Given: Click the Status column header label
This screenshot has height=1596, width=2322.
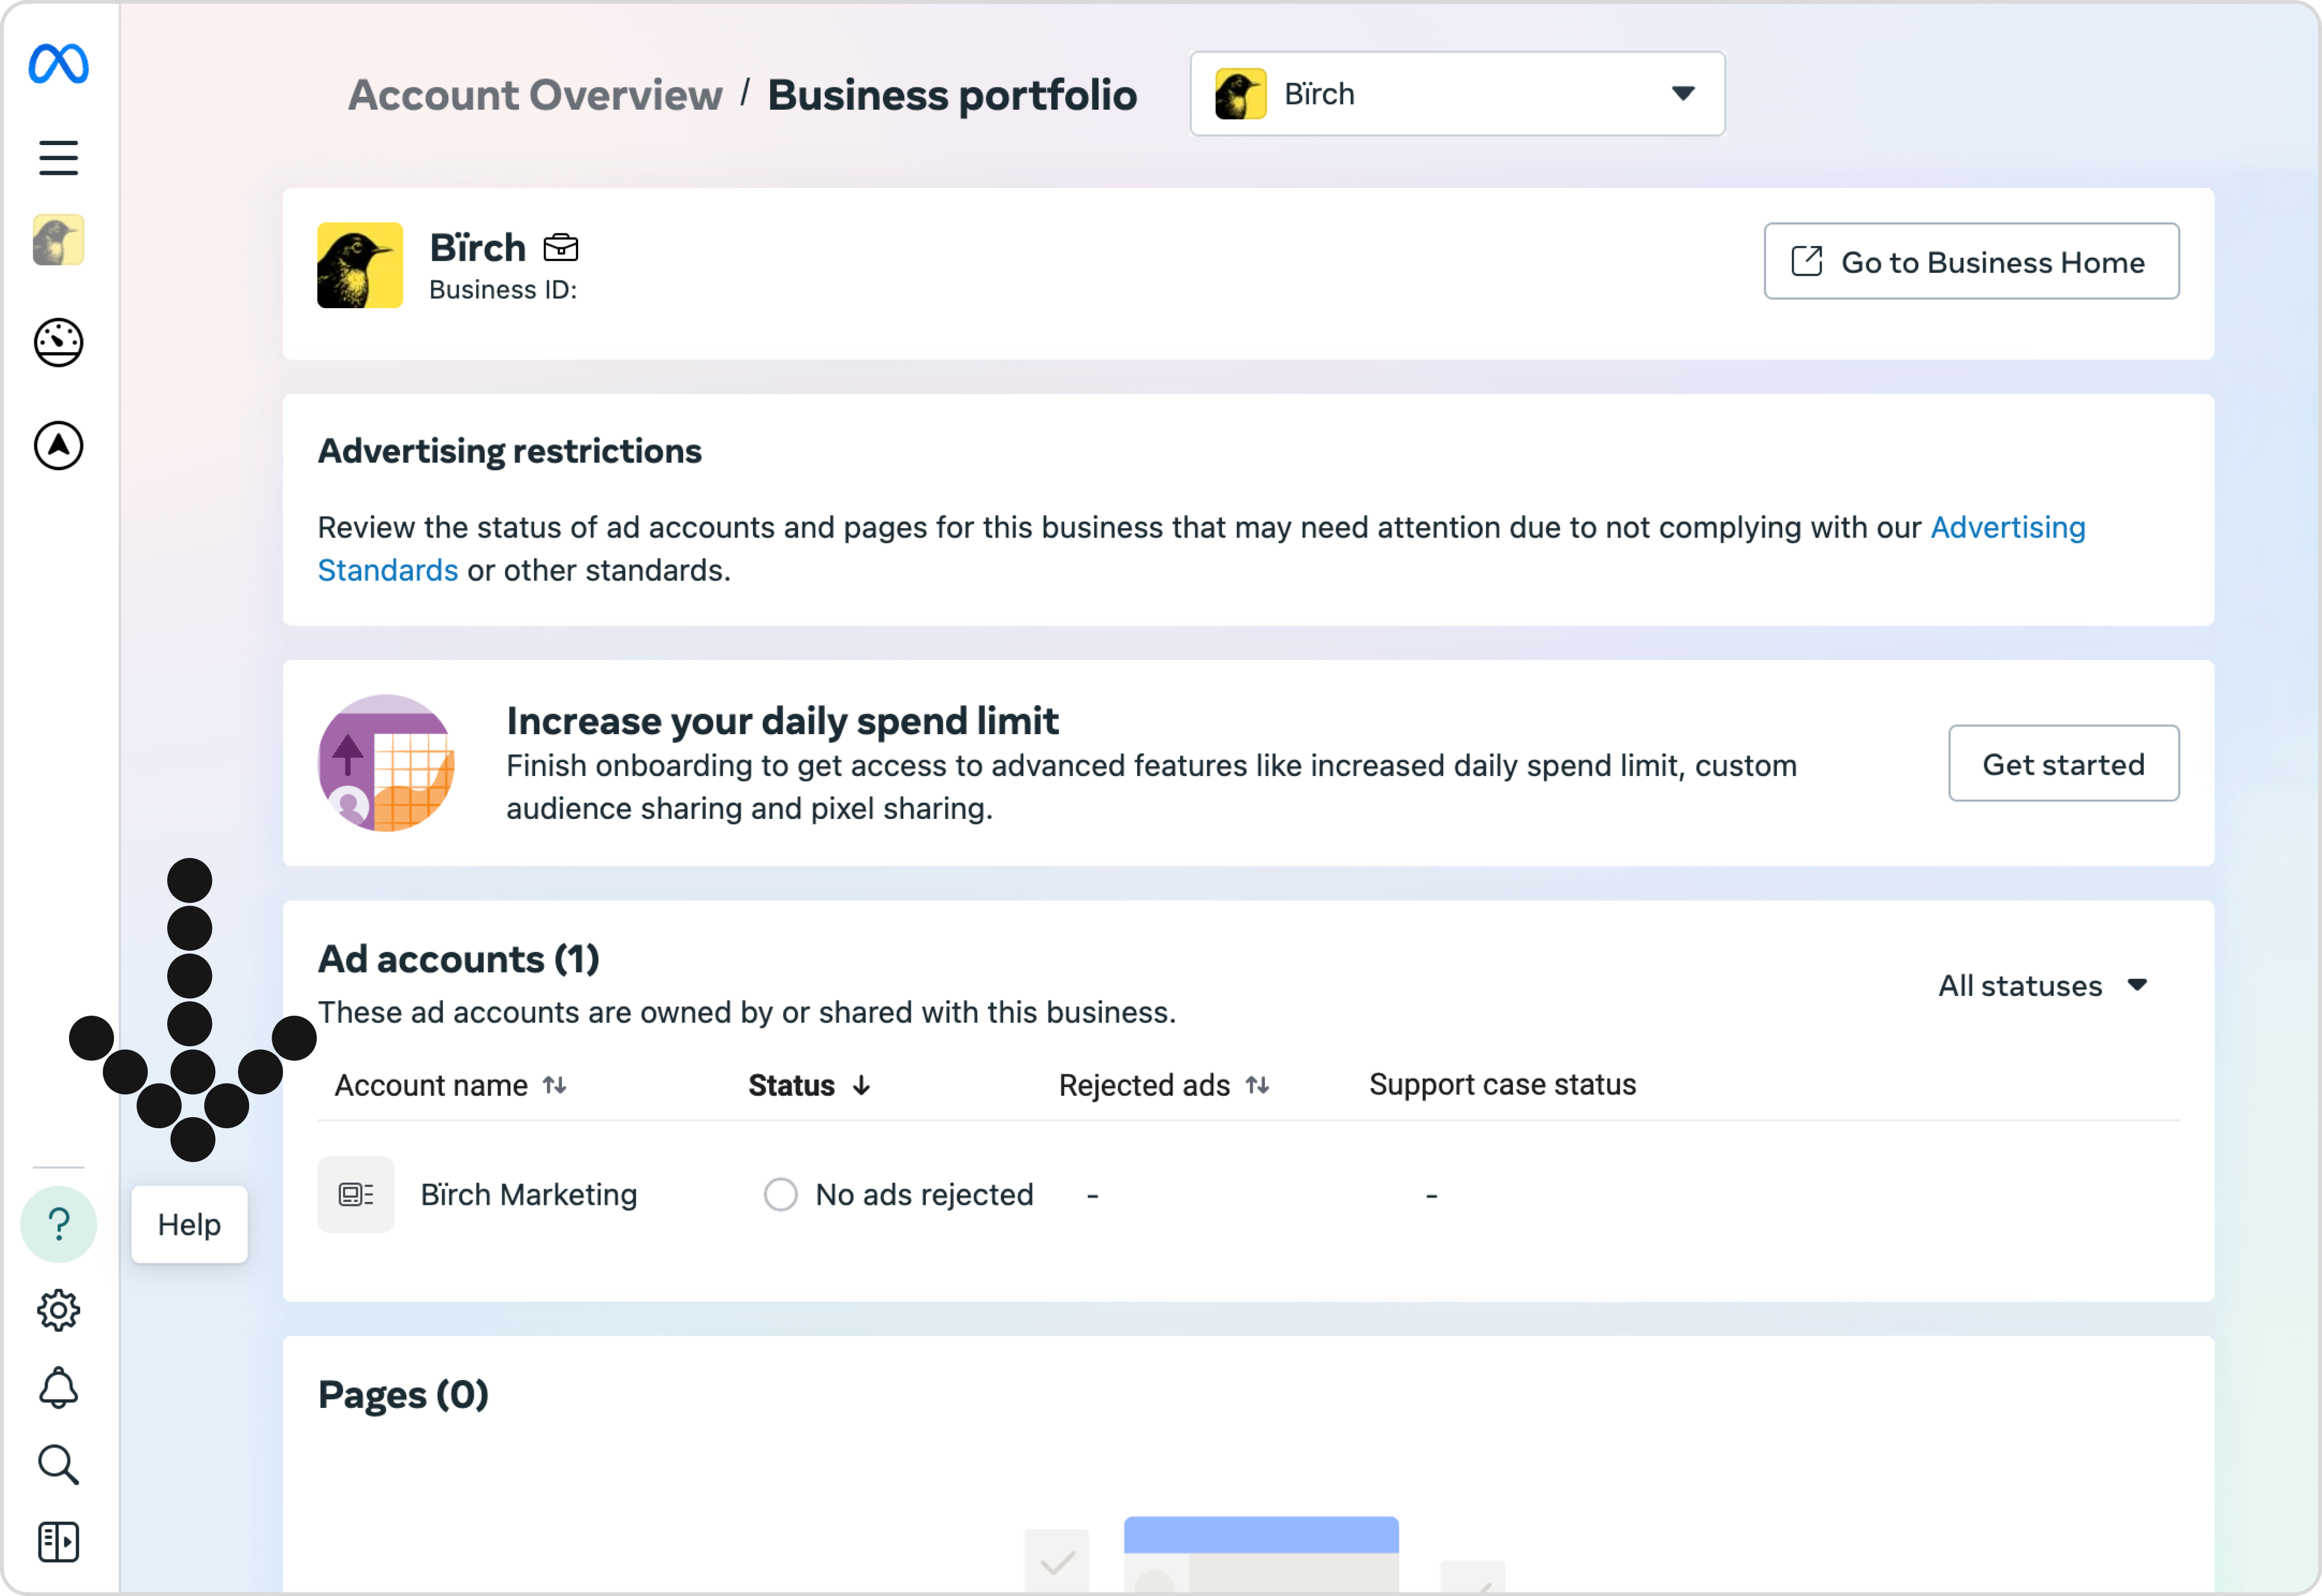Looking at the screenshot, I should coord(792,1085).
